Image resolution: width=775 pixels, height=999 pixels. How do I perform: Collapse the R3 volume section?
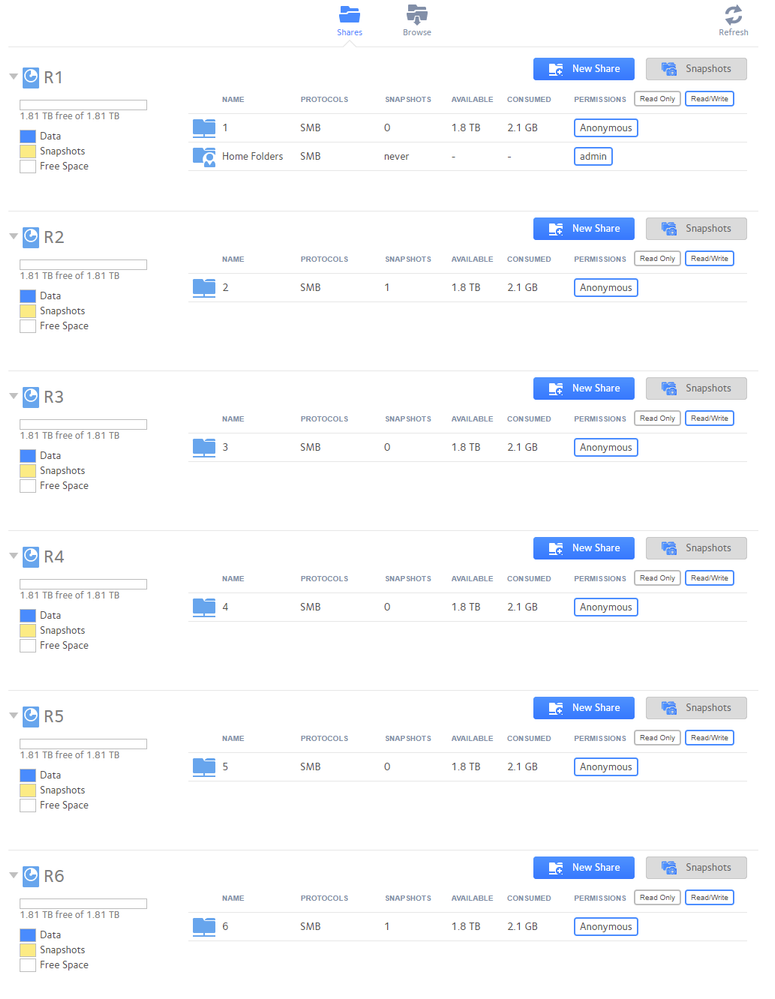point(13,397)
